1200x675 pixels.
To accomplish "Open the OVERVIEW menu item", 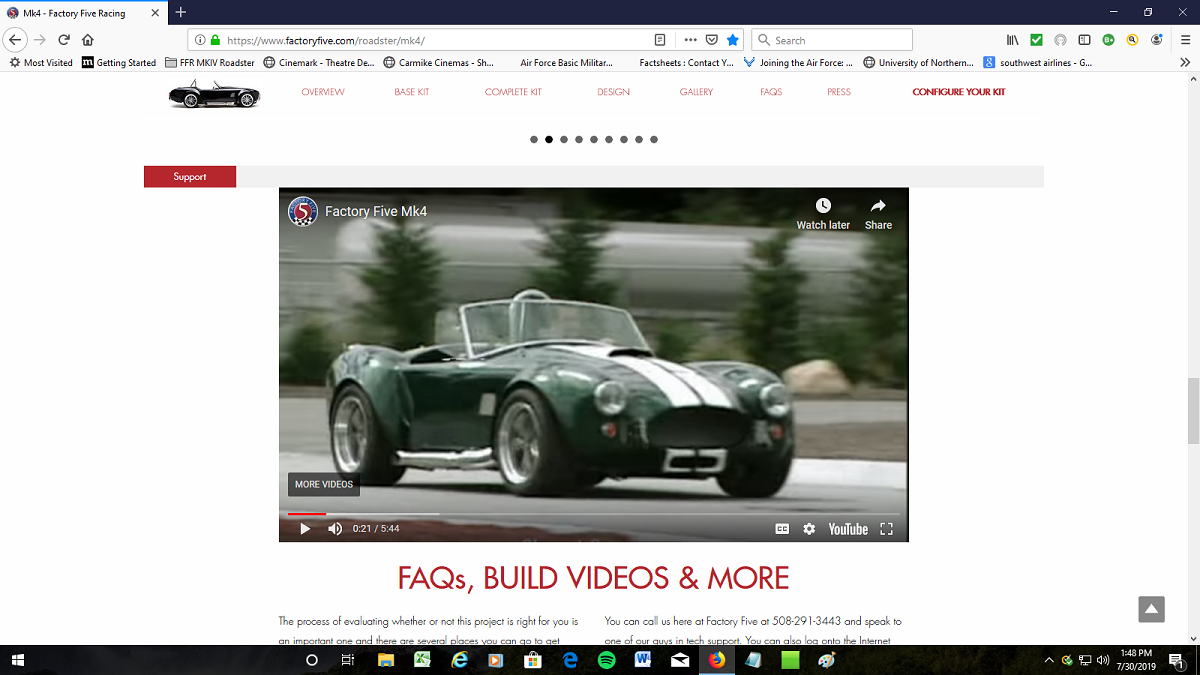I will coord(323,92).
